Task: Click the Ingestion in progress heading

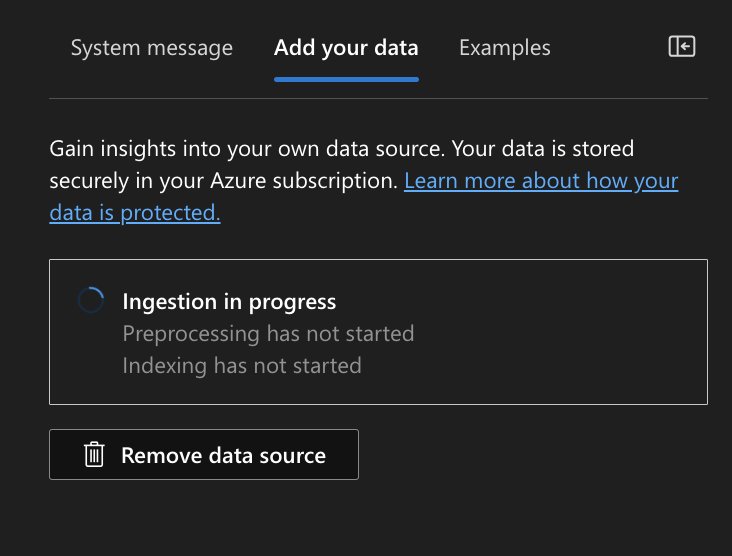Action: [x=229, y=301]
